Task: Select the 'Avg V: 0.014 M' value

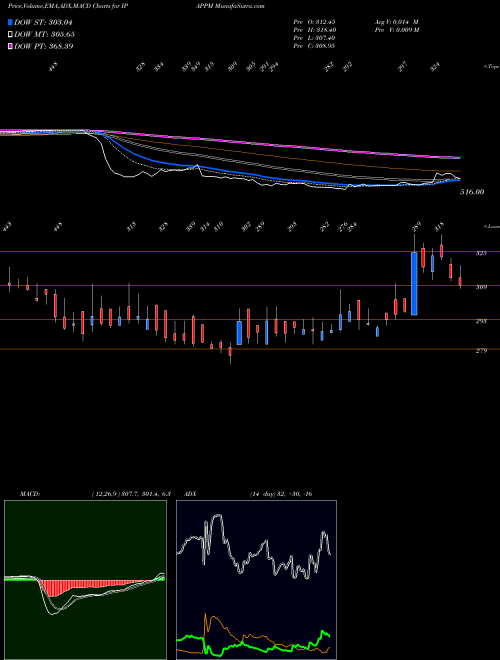Action: (x=396, y=22)
